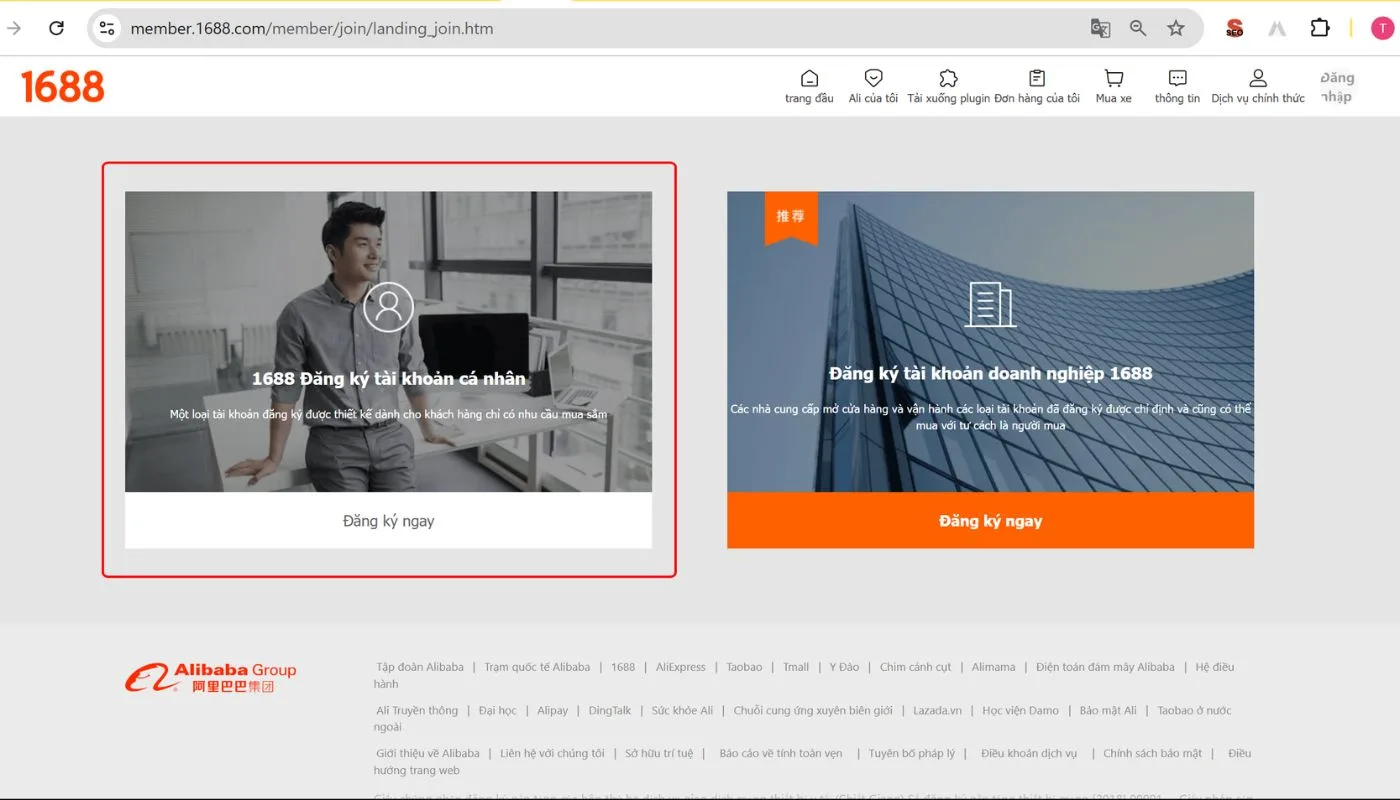The width and height of the screenshot is (1400, 800).
Task: Click white Đăng ký ngay for personal account
Action: tap(388, 520)
